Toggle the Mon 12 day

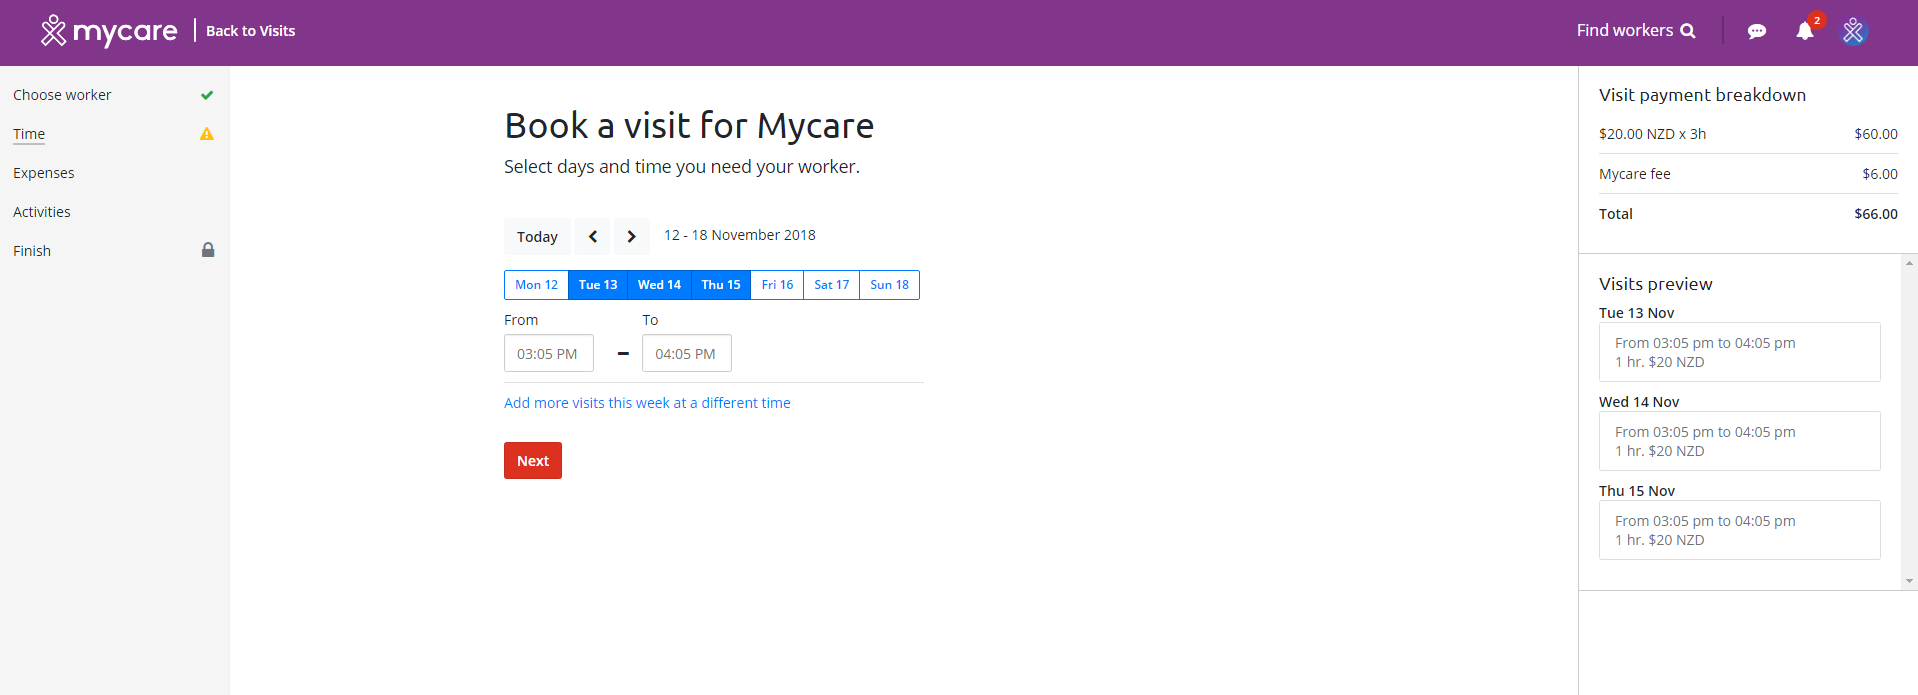pos(536,285)
